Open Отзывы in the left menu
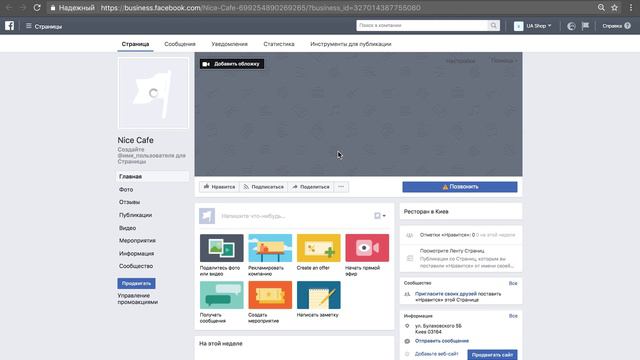Image resolution: width=640 pixels, height=360 pixels. click(129, 202)
